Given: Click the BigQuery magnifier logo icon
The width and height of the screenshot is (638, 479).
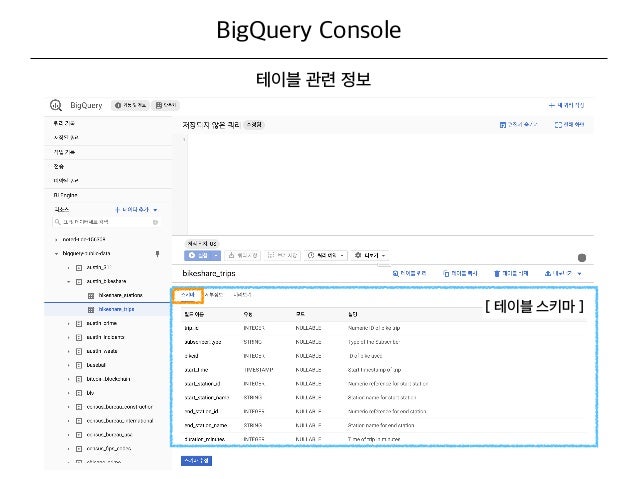Looking at the screenshot, I should 56,105.
